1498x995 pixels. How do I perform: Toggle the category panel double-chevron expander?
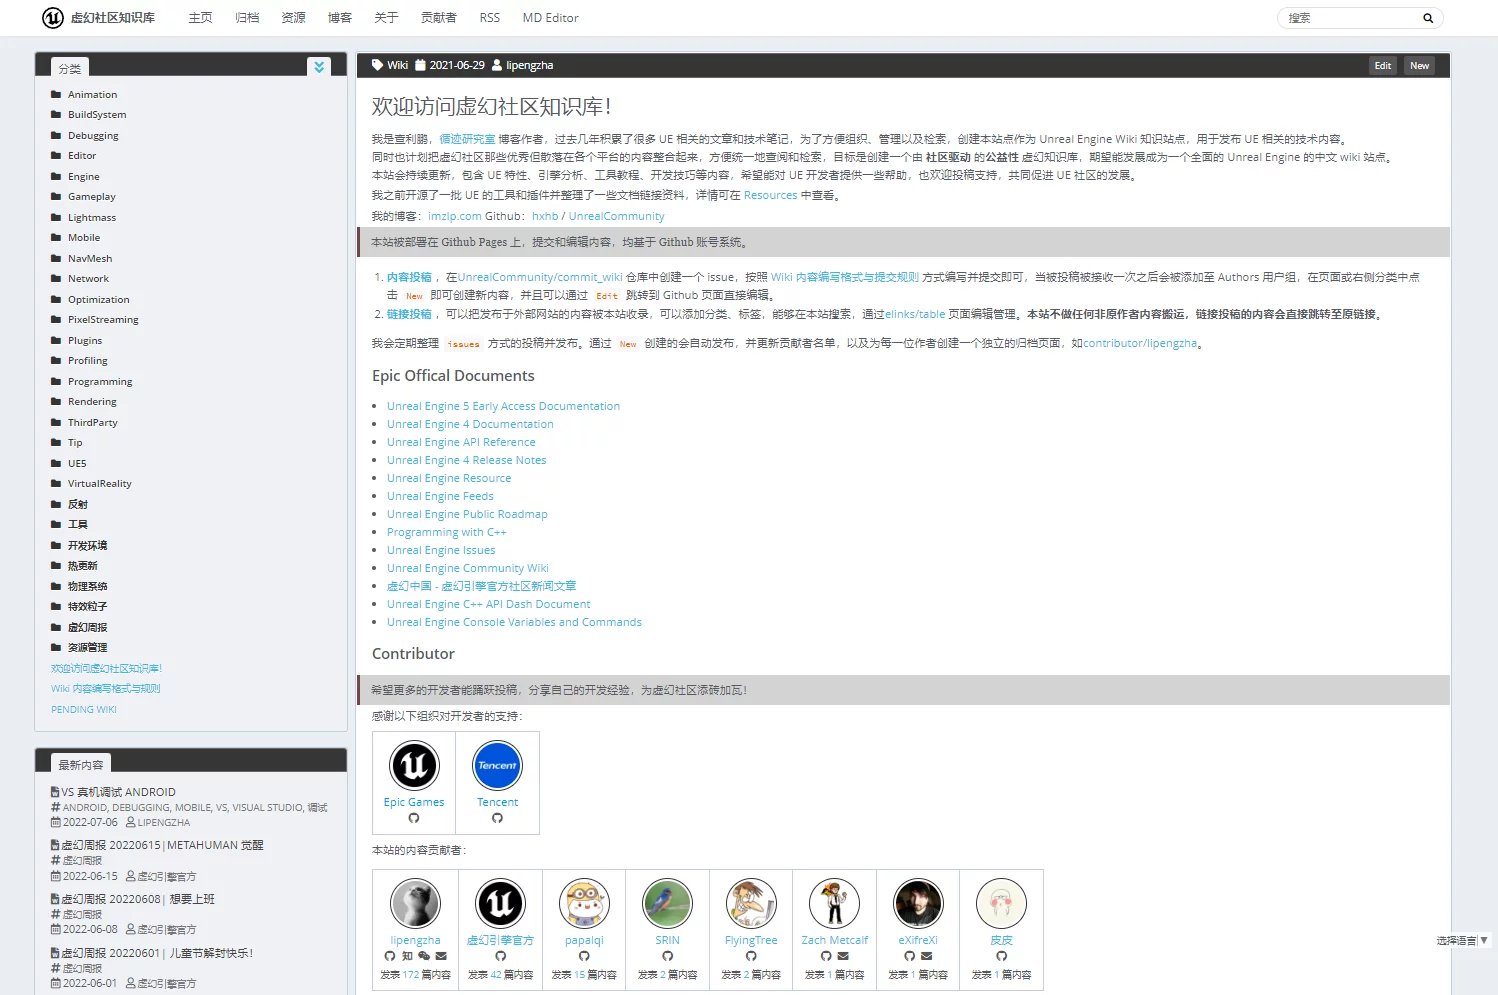[x=319, y=67]
